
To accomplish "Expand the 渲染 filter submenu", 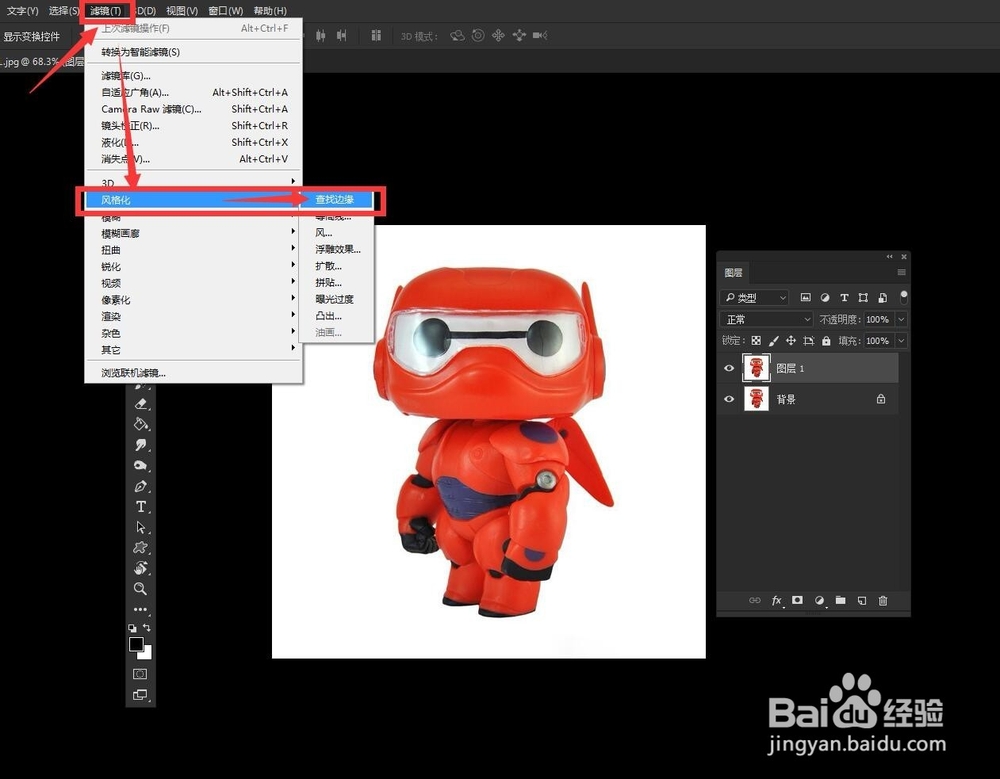I will pos(193,316).
